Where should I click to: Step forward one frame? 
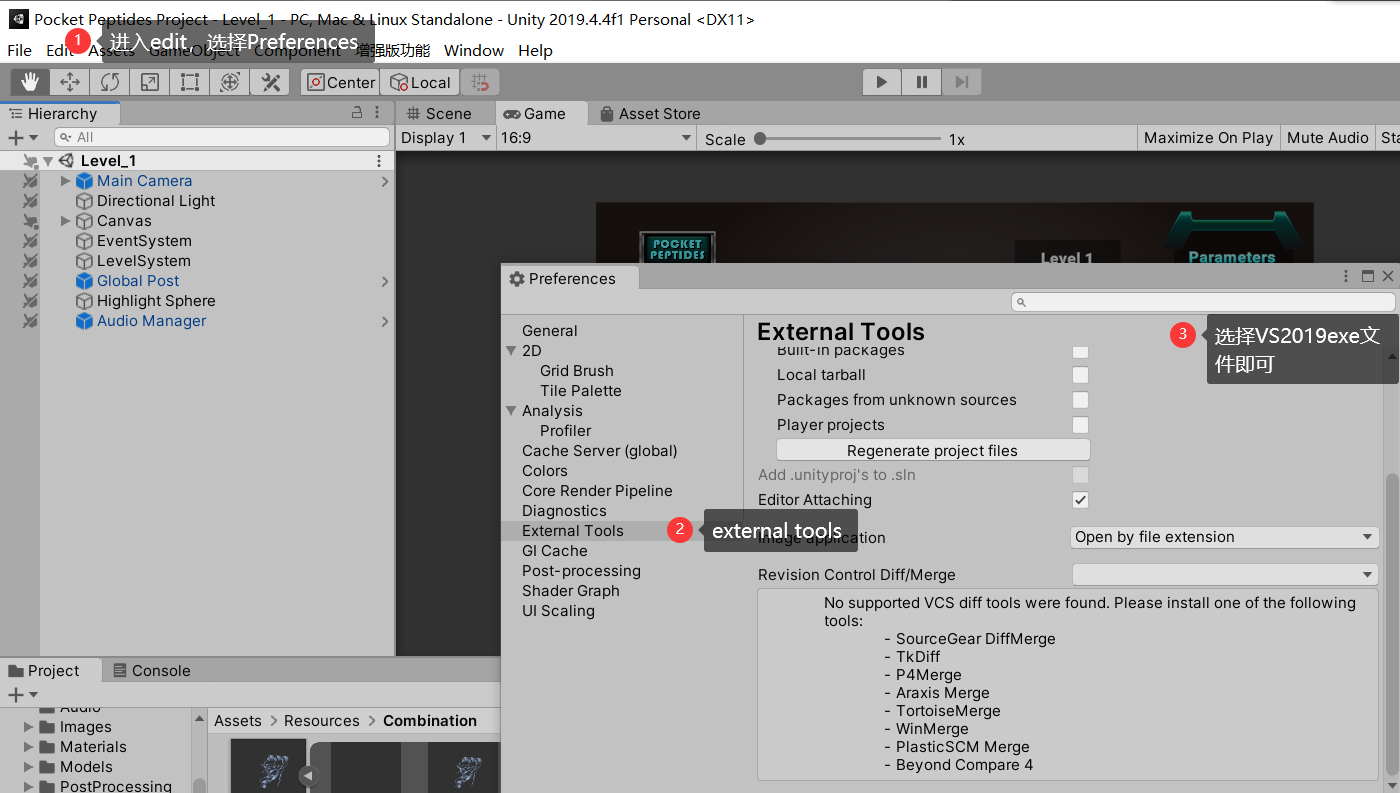(961, 82)
